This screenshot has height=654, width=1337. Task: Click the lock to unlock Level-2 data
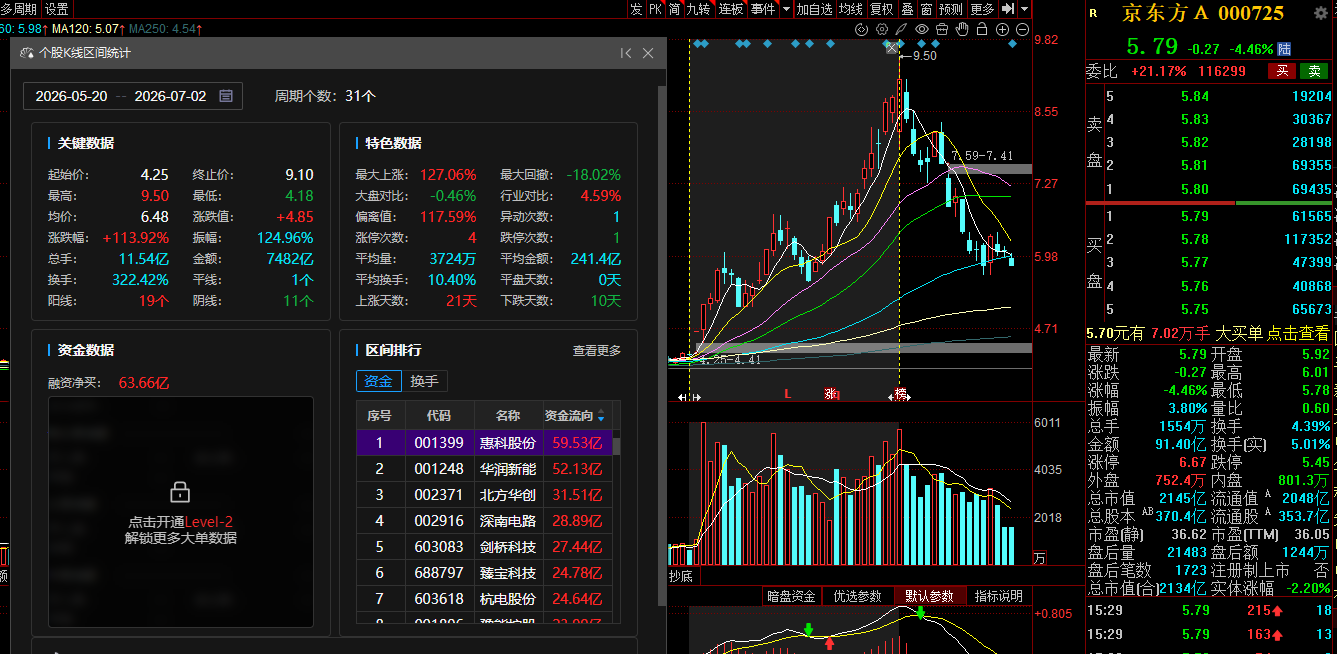pyautogui.click(x=180, y=491)
